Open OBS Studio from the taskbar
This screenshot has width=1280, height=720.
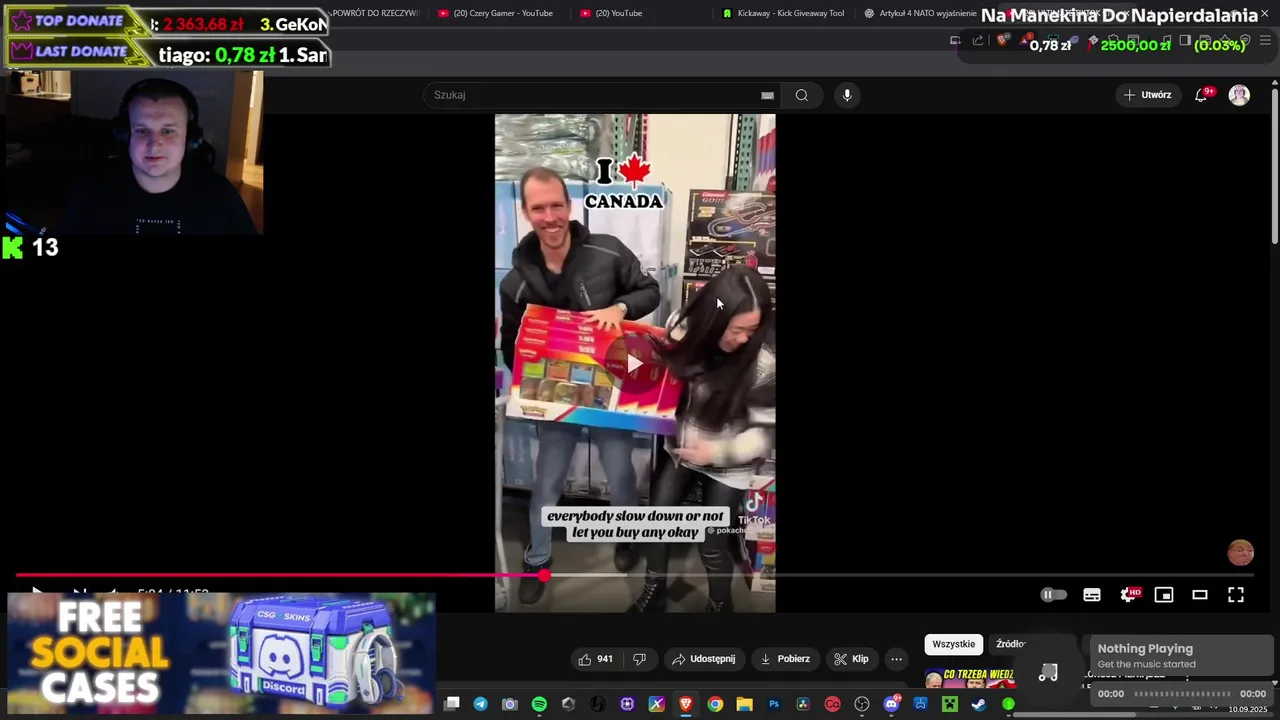pos(862,704)
